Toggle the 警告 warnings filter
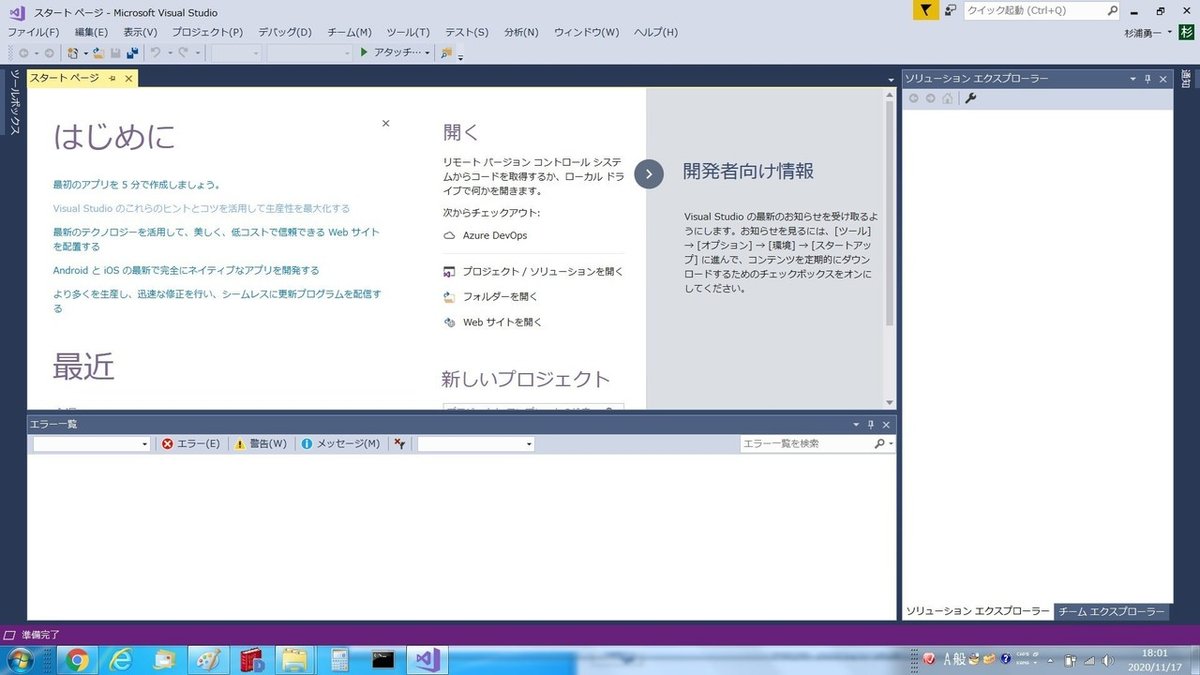The image size is (1200, 675). (260, 443)
